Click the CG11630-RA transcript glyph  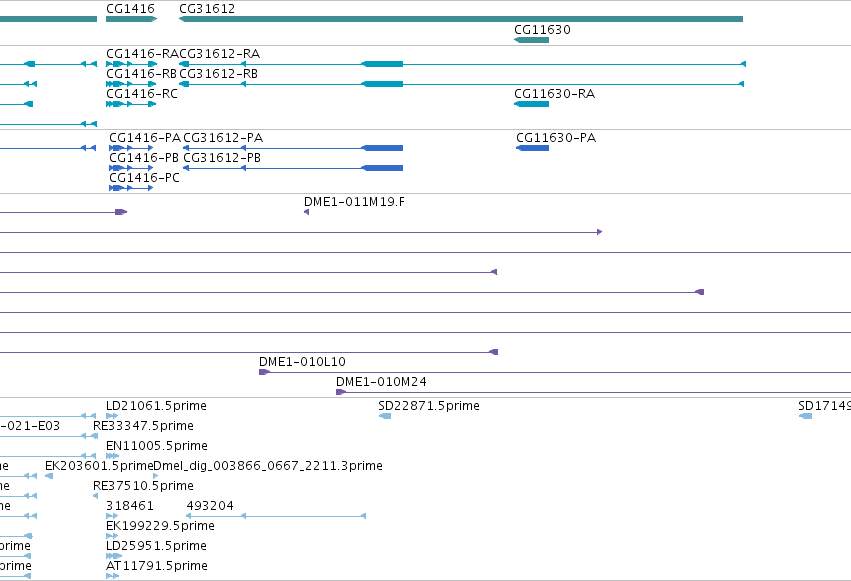click(x=531, y=104)
